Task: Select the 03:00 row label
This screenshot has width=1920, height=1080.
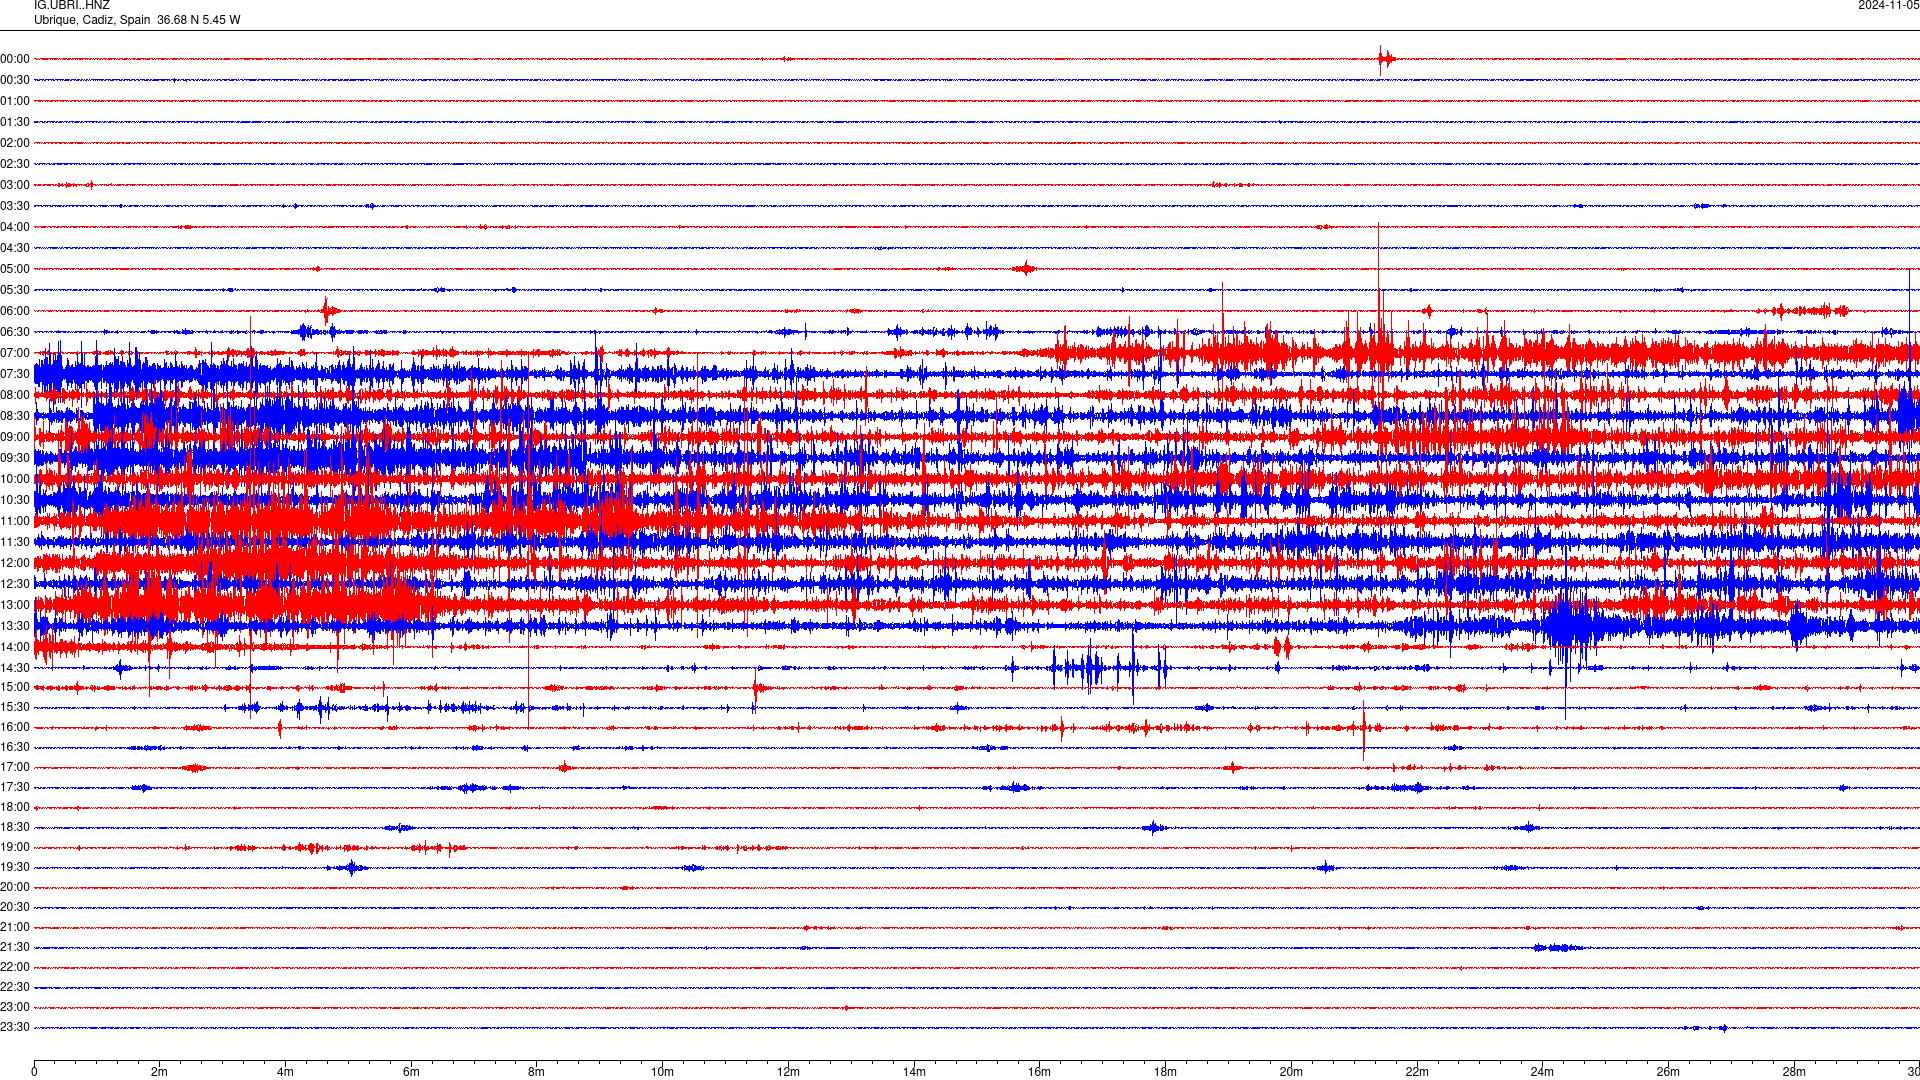Action: tap(15, 185)
